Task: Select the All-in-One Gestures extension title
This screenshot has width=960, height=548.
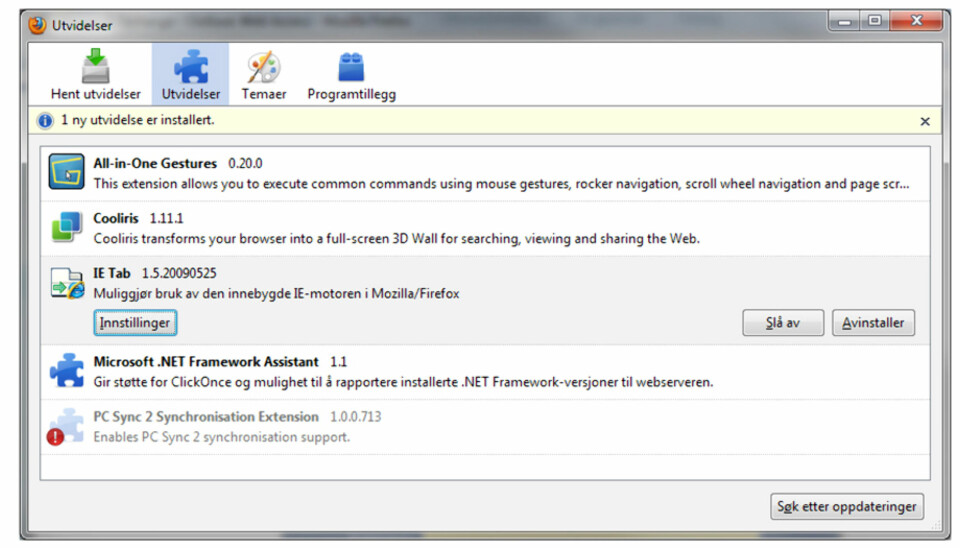Action: [155, 163]
